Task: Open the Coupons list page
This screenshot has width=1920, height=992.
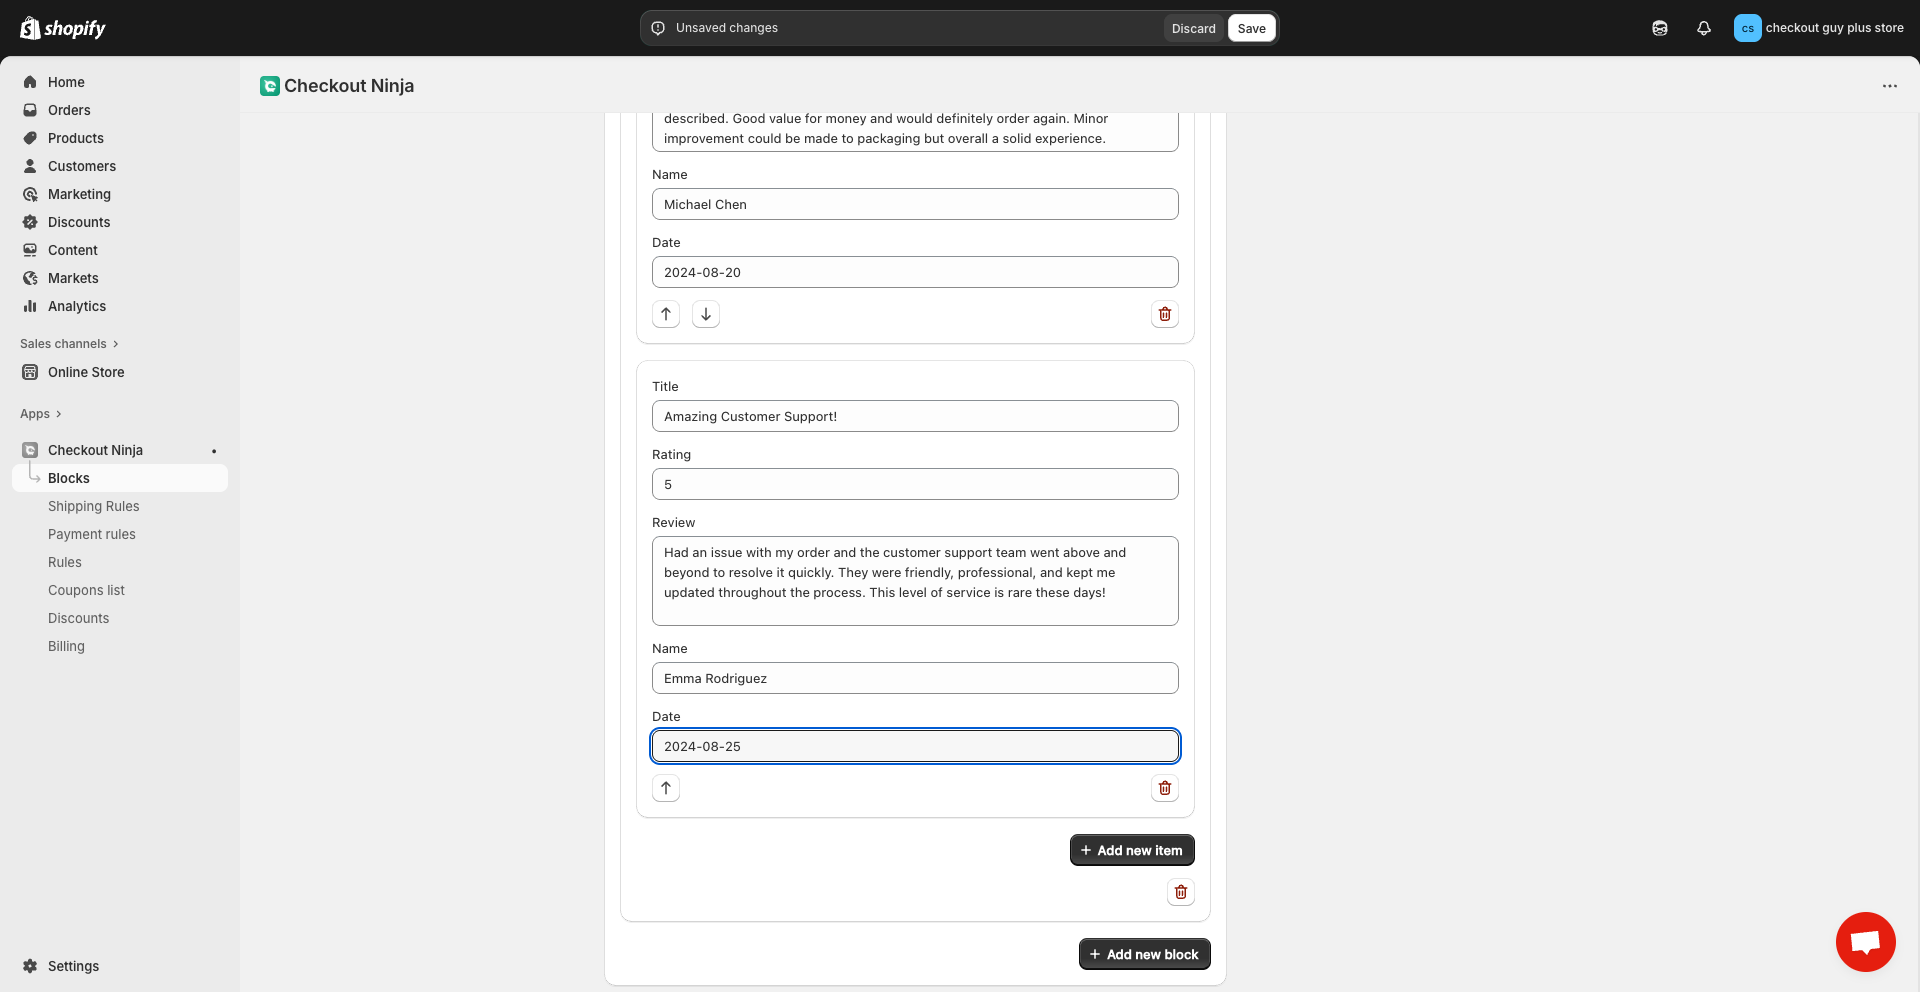Action: coord(86,590)
